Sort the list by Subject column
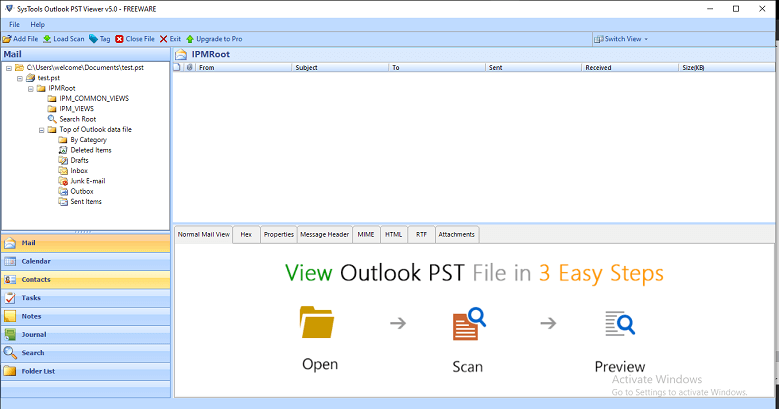Image resolution: width=779 pixels, height=409 pixels. [x=340, y=68]
